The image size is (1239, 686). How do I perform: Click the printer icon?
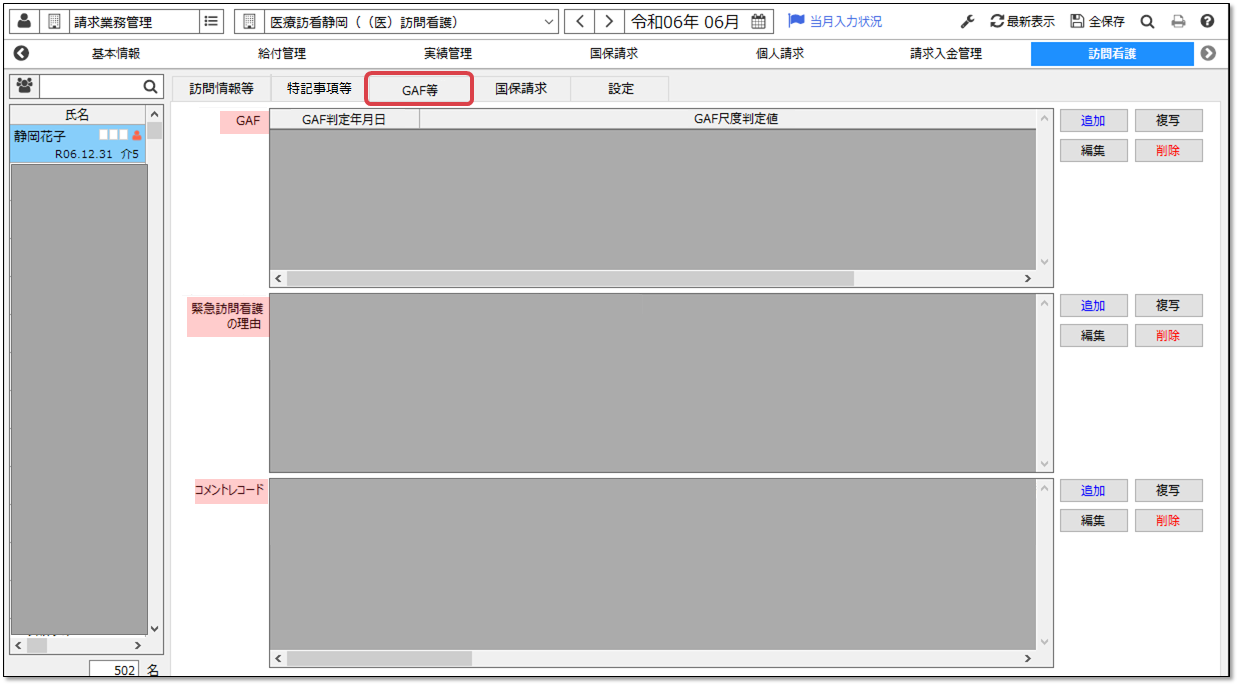[1178, 21]
